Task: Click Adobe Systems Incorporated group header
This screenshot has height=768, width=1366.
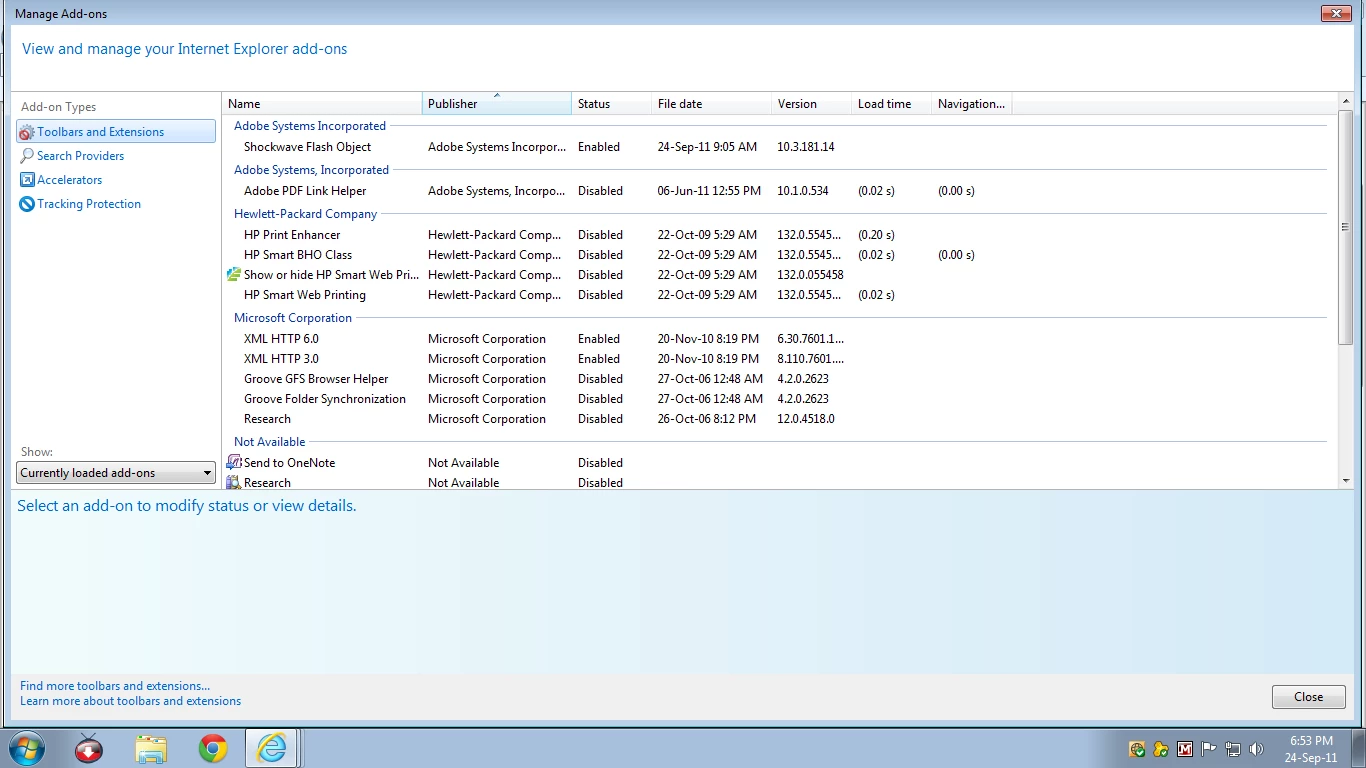Action: coord(310,126)
